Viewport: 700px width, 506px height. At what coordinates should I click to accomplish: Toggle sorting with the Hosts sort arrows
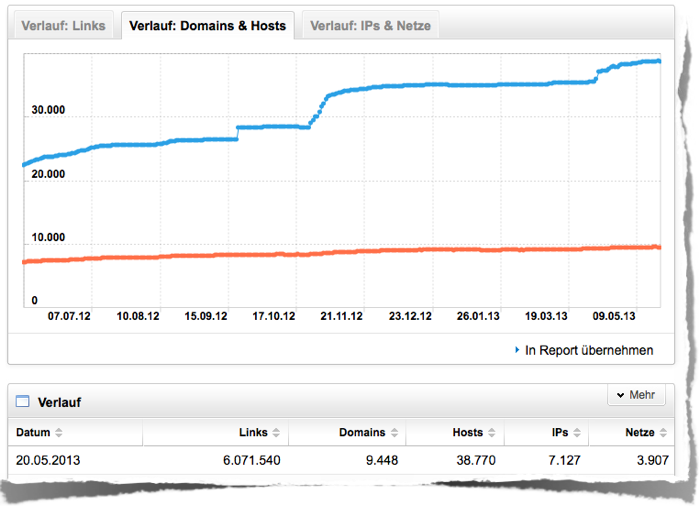tap(492, 433)
